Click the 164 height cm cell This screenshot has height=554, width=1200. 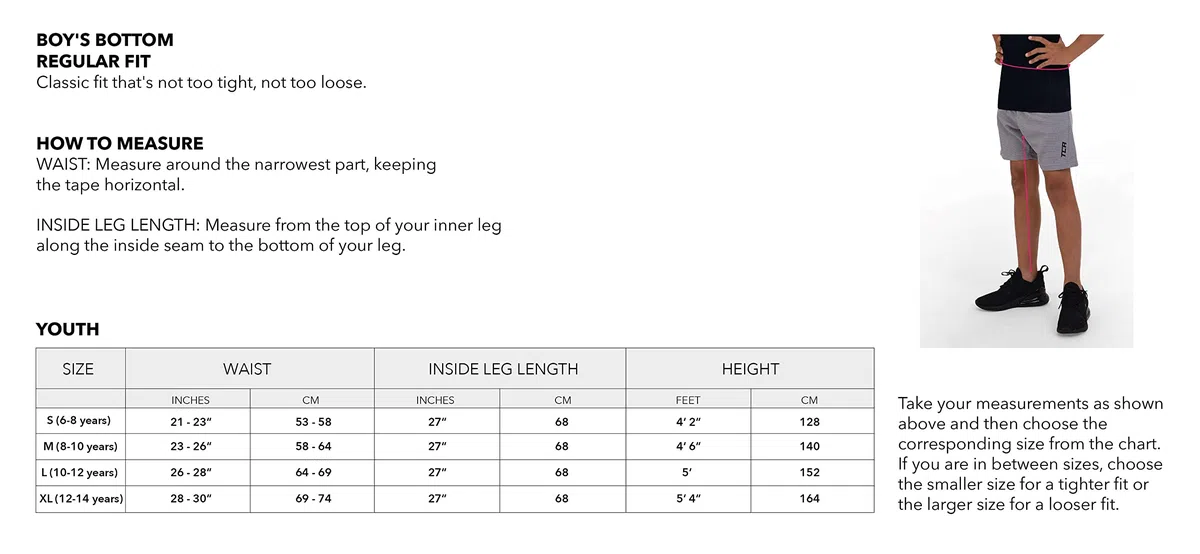[x=810, y=498]
